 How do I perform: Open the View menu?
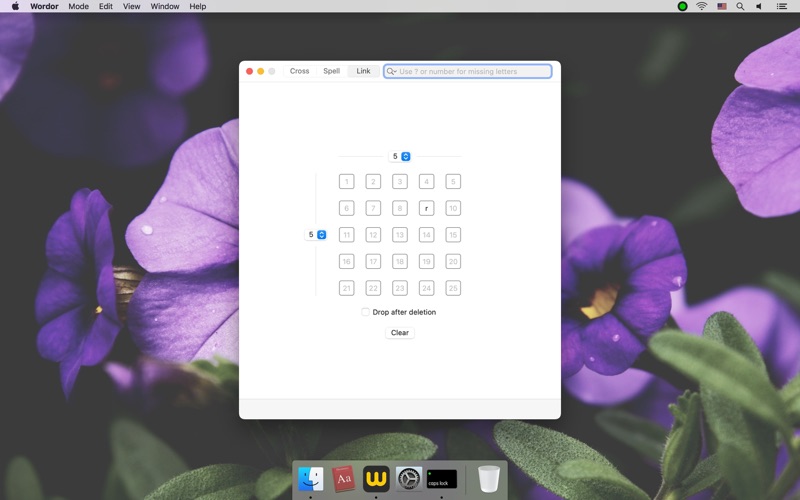point(131,6)
